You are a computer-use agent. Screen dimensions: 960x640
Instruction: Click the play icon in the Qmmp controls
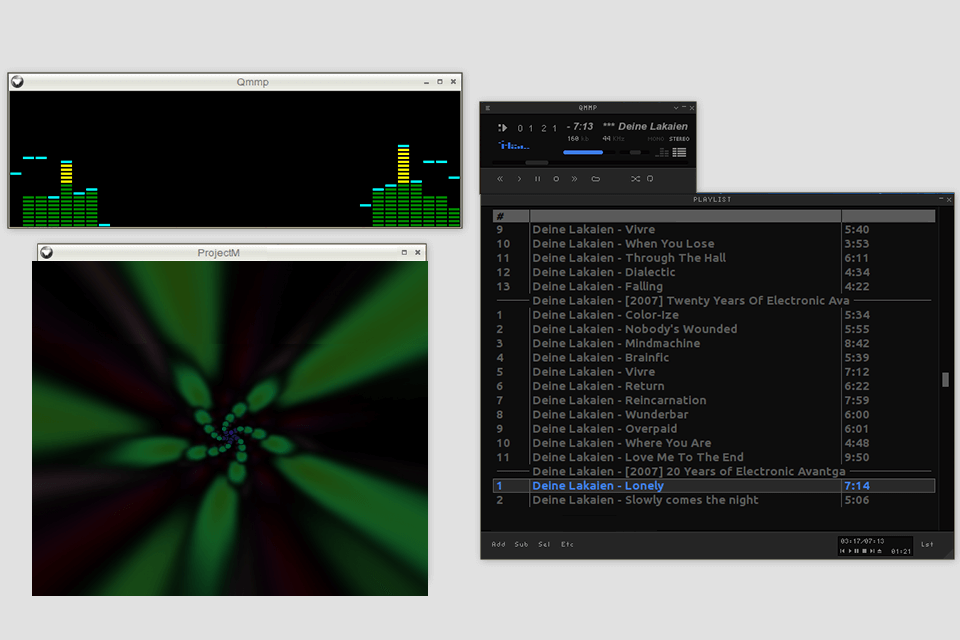click(x=519, y=178)
